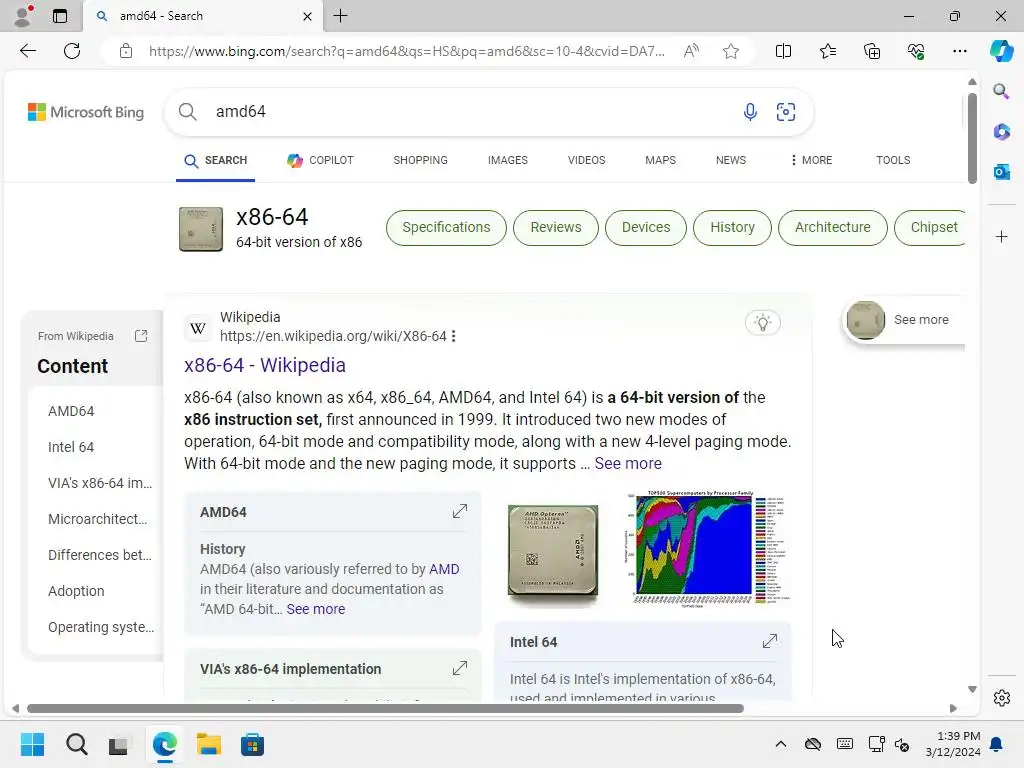Open the tab actions menu icon
Screen dimensions: 1024x768
tap(60, 16)
